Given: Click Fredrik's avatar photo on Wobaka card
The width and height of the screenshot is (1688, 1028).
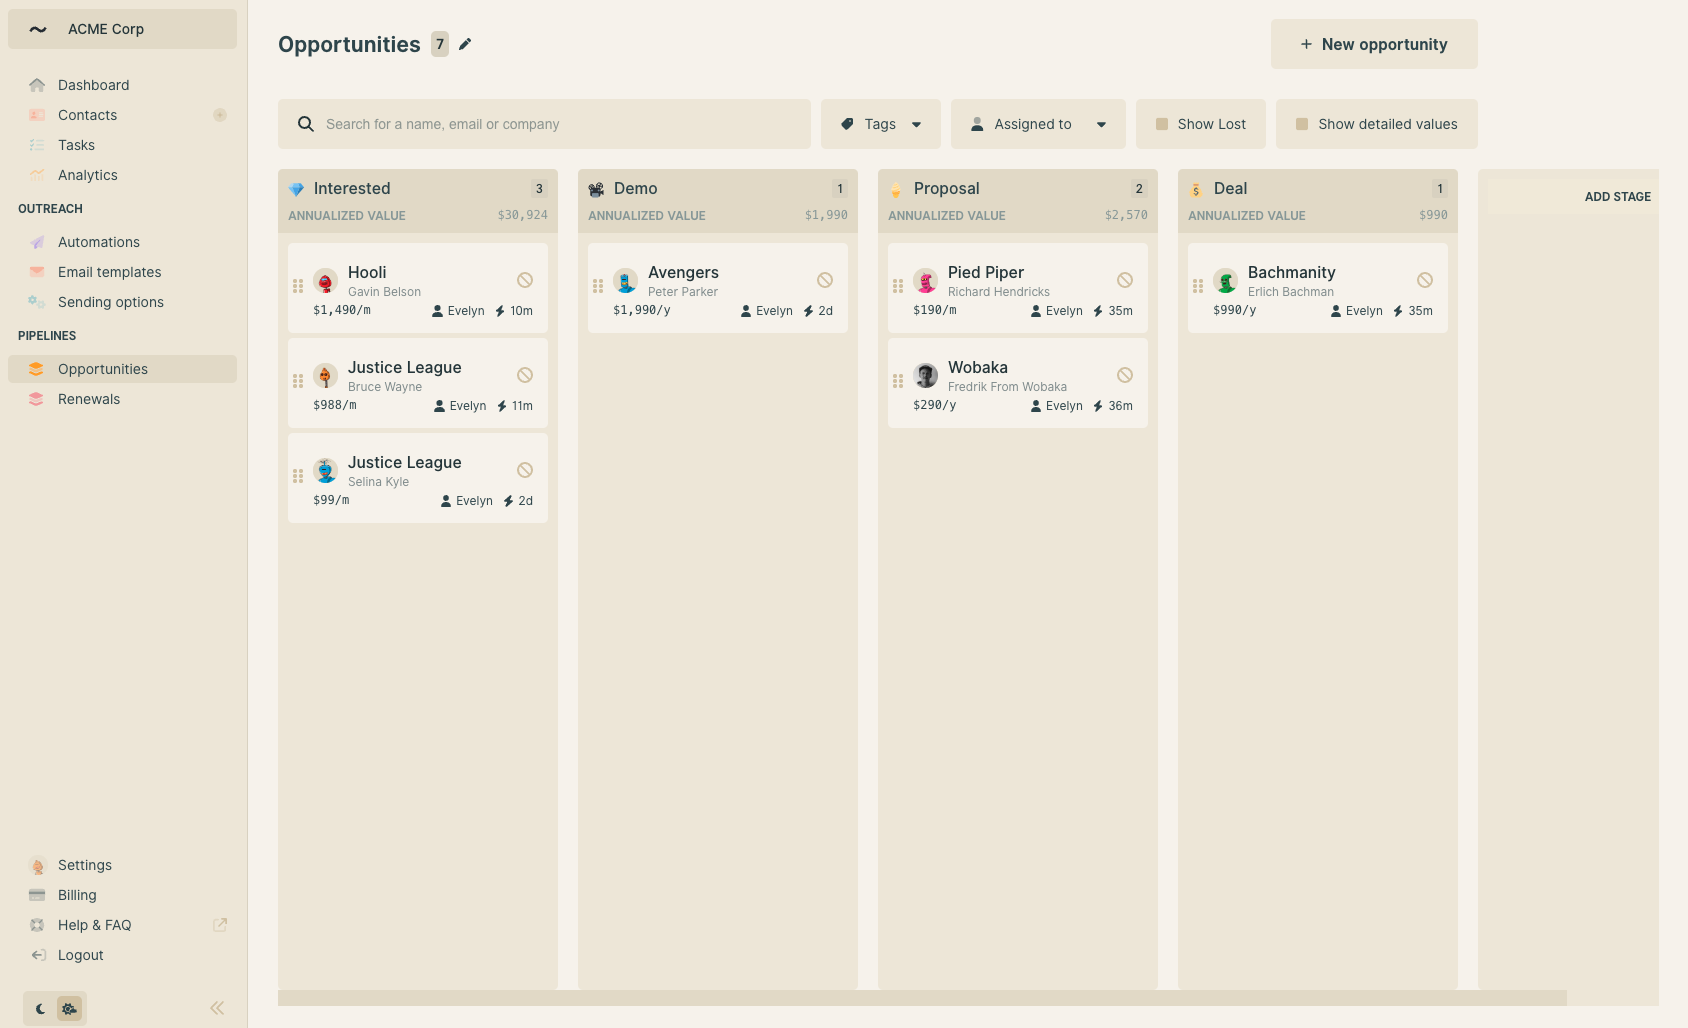Looking at the screenshot, I should tap(926, 376).
